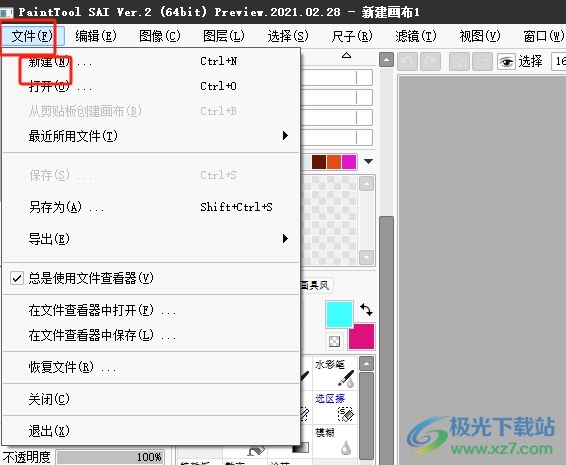Select 退出(X) menu entry
566x465 pixels.
pos(151,431)
